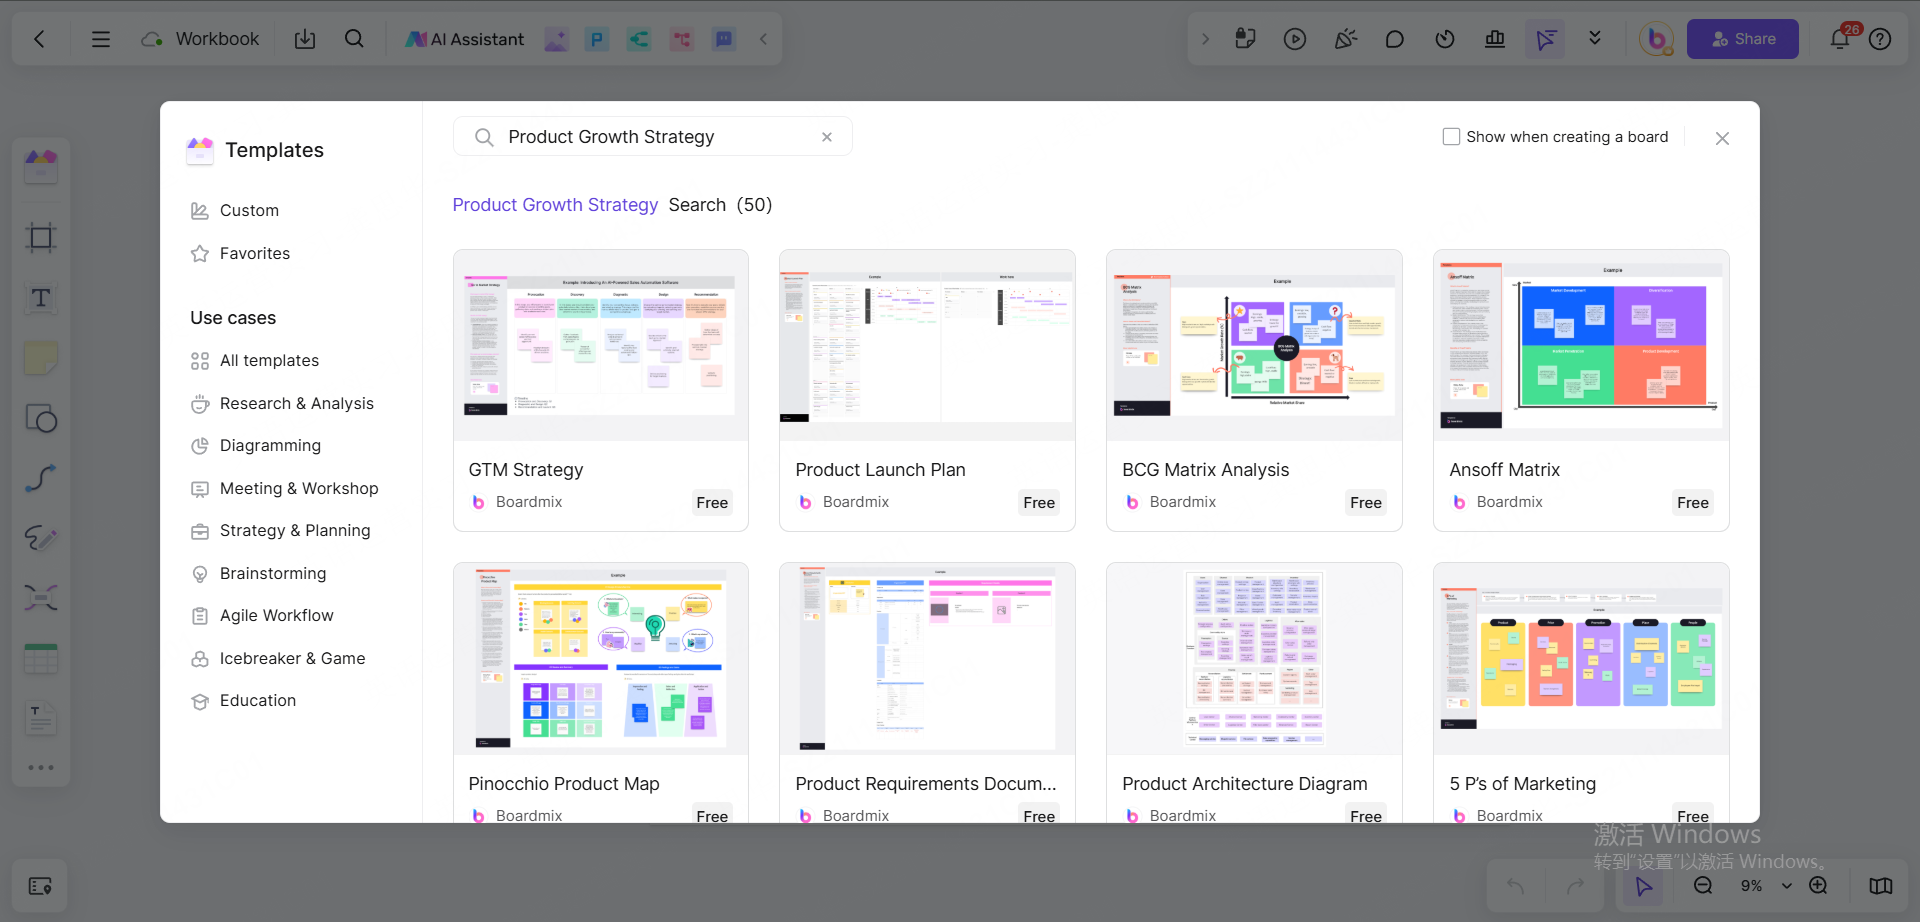
Task: Expand the zoom percentage dropdown
Action: coord(1787,886)
